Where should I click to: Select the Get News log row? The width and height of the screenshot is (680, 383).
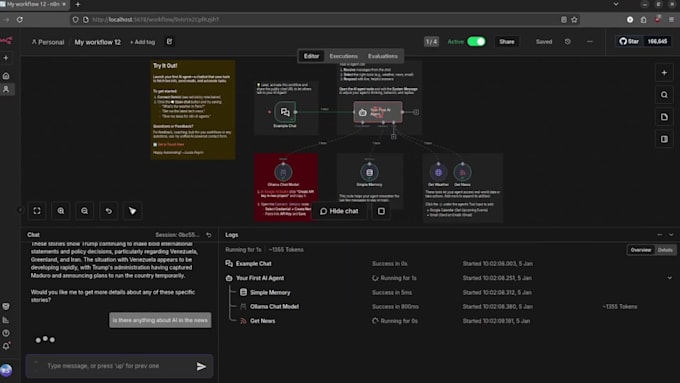point(449,321)
